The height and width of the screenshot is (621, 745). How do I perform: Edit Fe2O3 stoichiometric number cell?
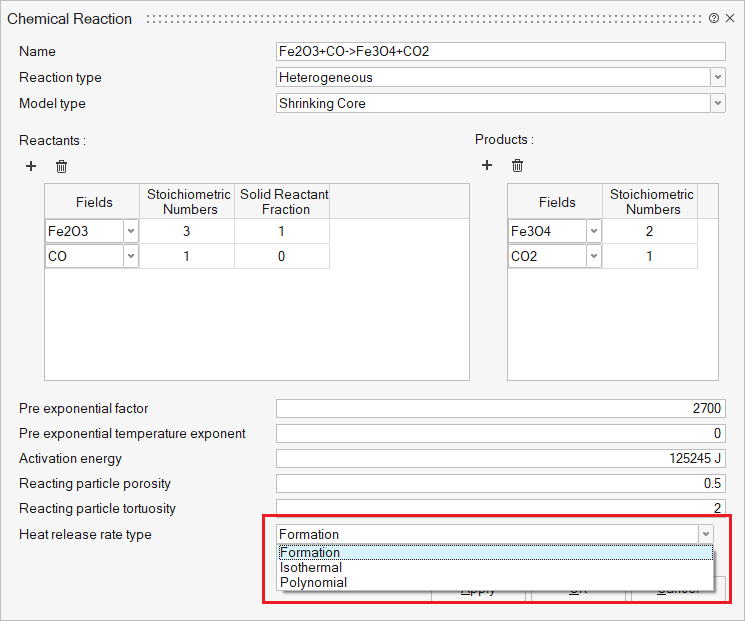pyautogui.click(x=189, y=231)
